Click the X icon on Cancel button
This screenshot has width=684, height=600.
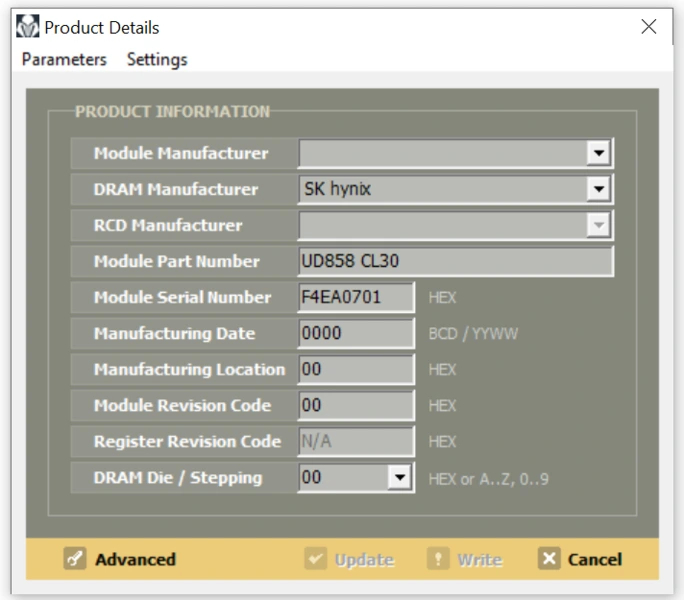click(x=548, y=559)
